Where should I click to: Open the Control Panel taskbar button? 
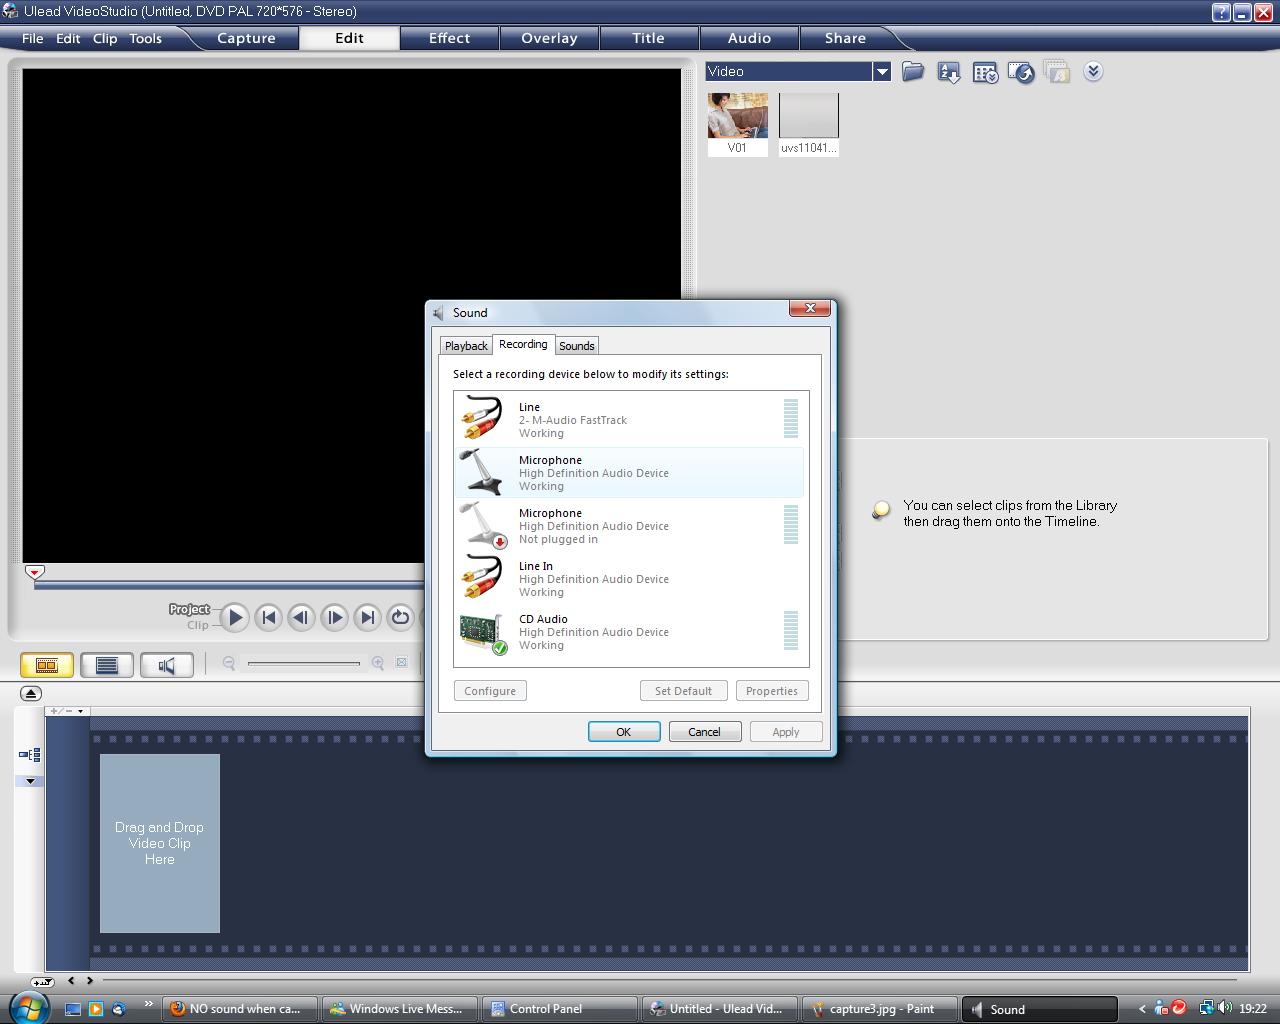tap(560, 1009)
